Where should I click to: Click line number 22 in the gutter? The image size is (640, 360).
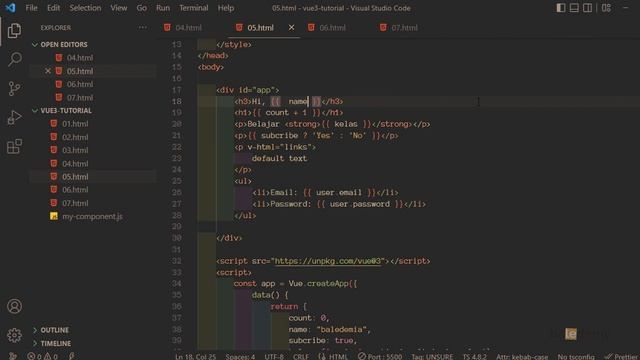point(176,147)
